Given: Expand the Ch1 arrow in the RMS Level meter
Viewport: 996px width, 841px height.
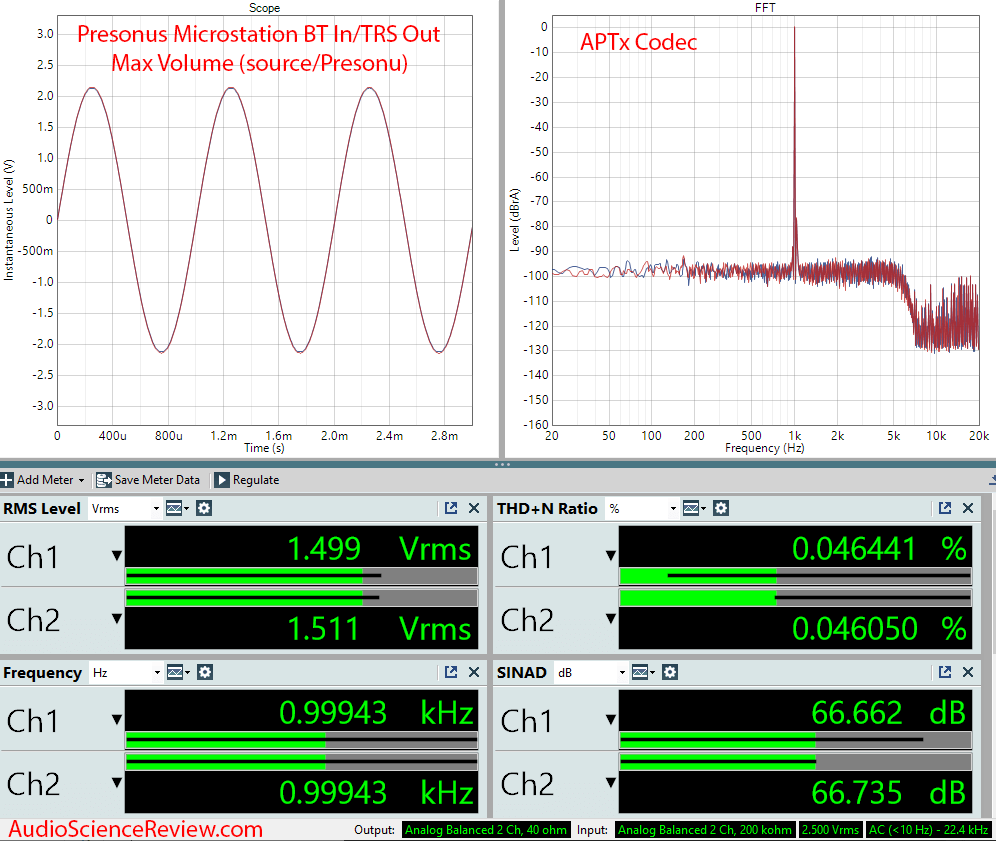Looking at the screenshot, I should (117, 556).
